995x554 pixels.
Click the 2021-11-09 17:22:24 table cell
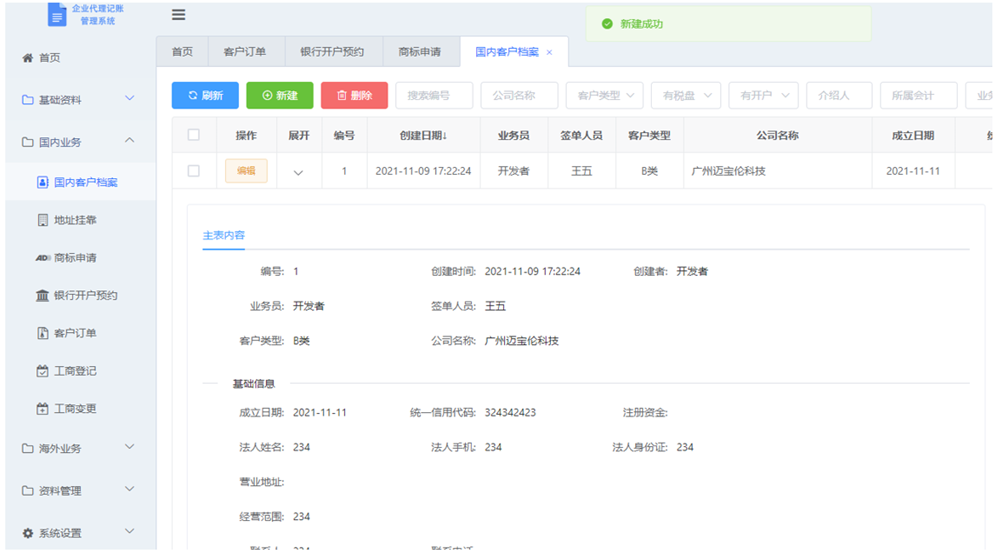(423, 171)
